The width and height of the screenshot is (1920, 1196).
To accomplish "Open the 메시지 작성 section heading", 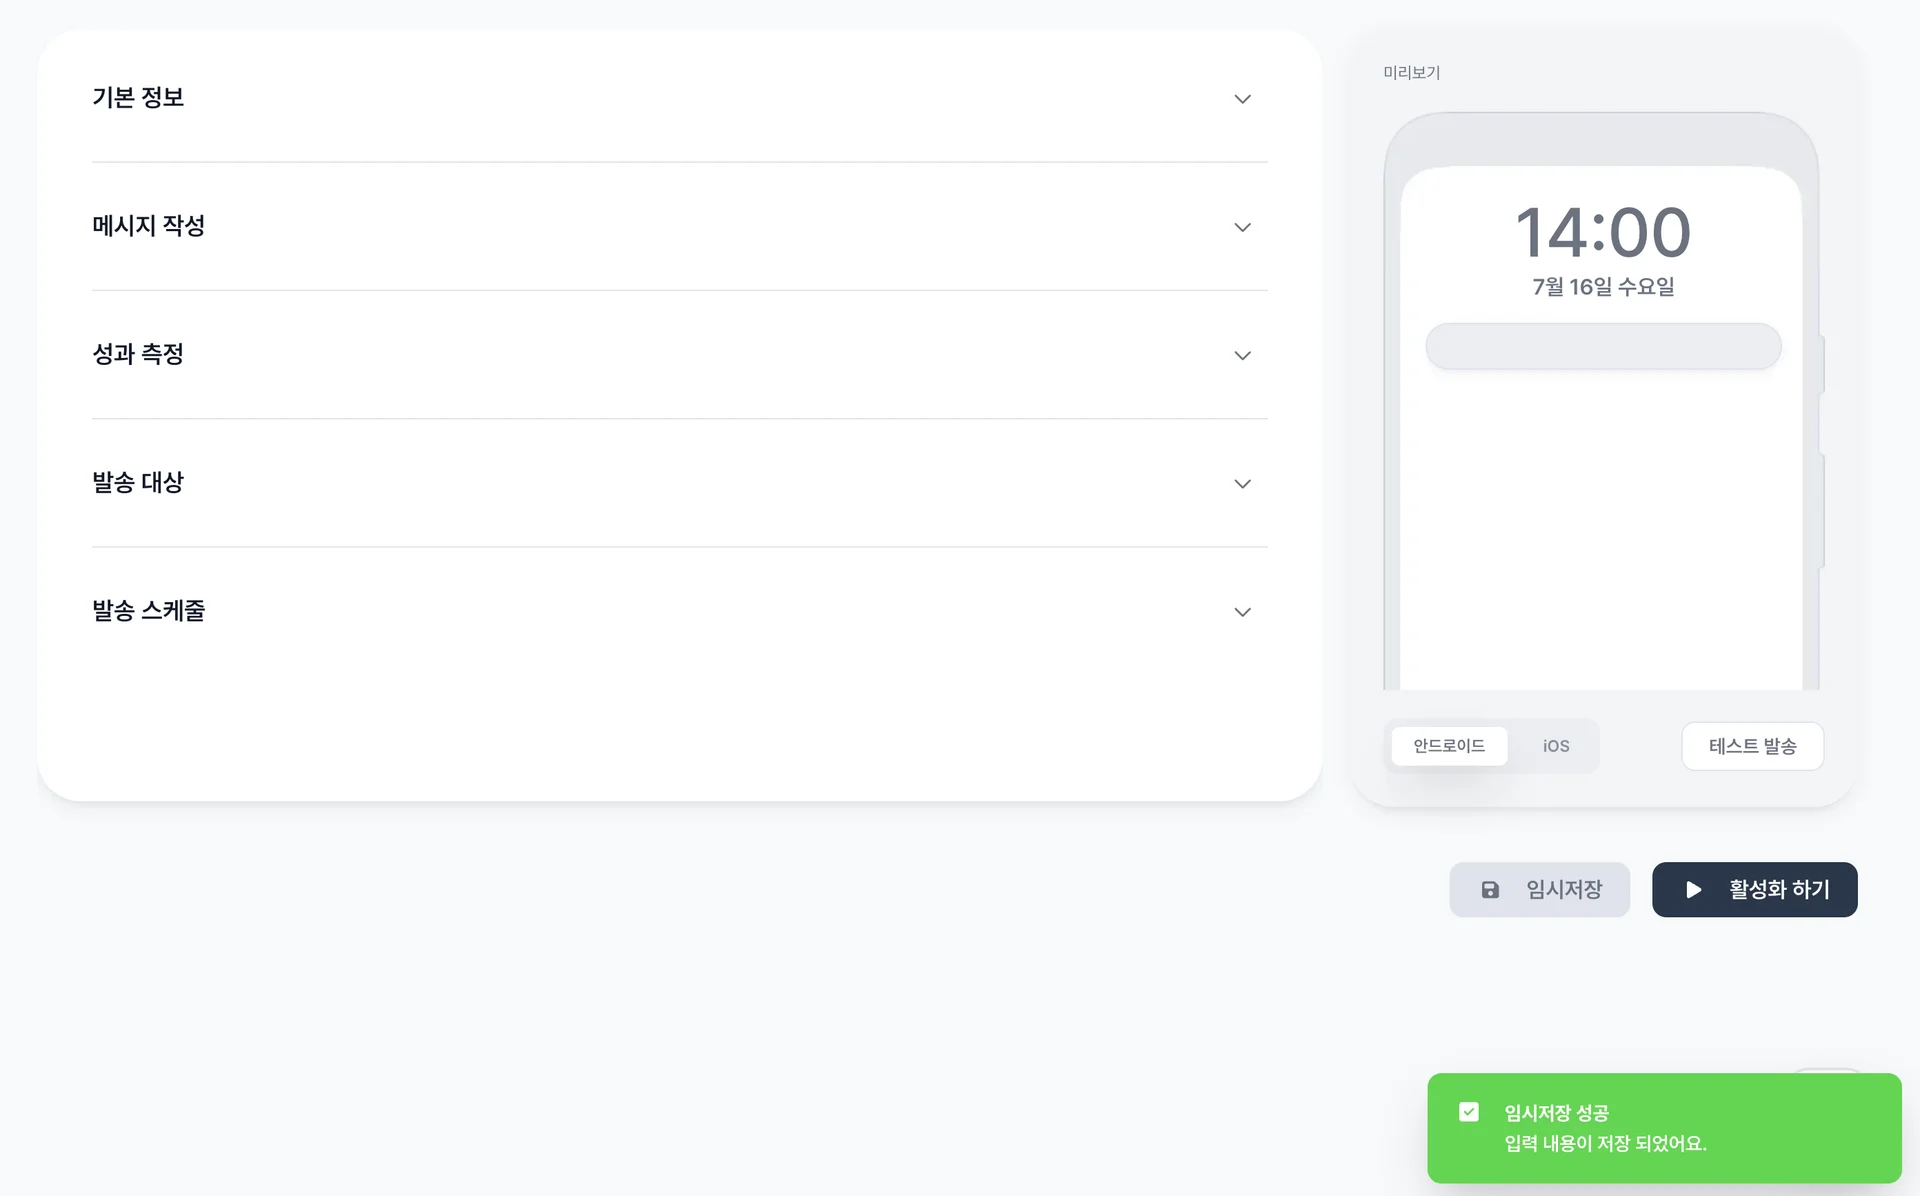I will 148,226.
